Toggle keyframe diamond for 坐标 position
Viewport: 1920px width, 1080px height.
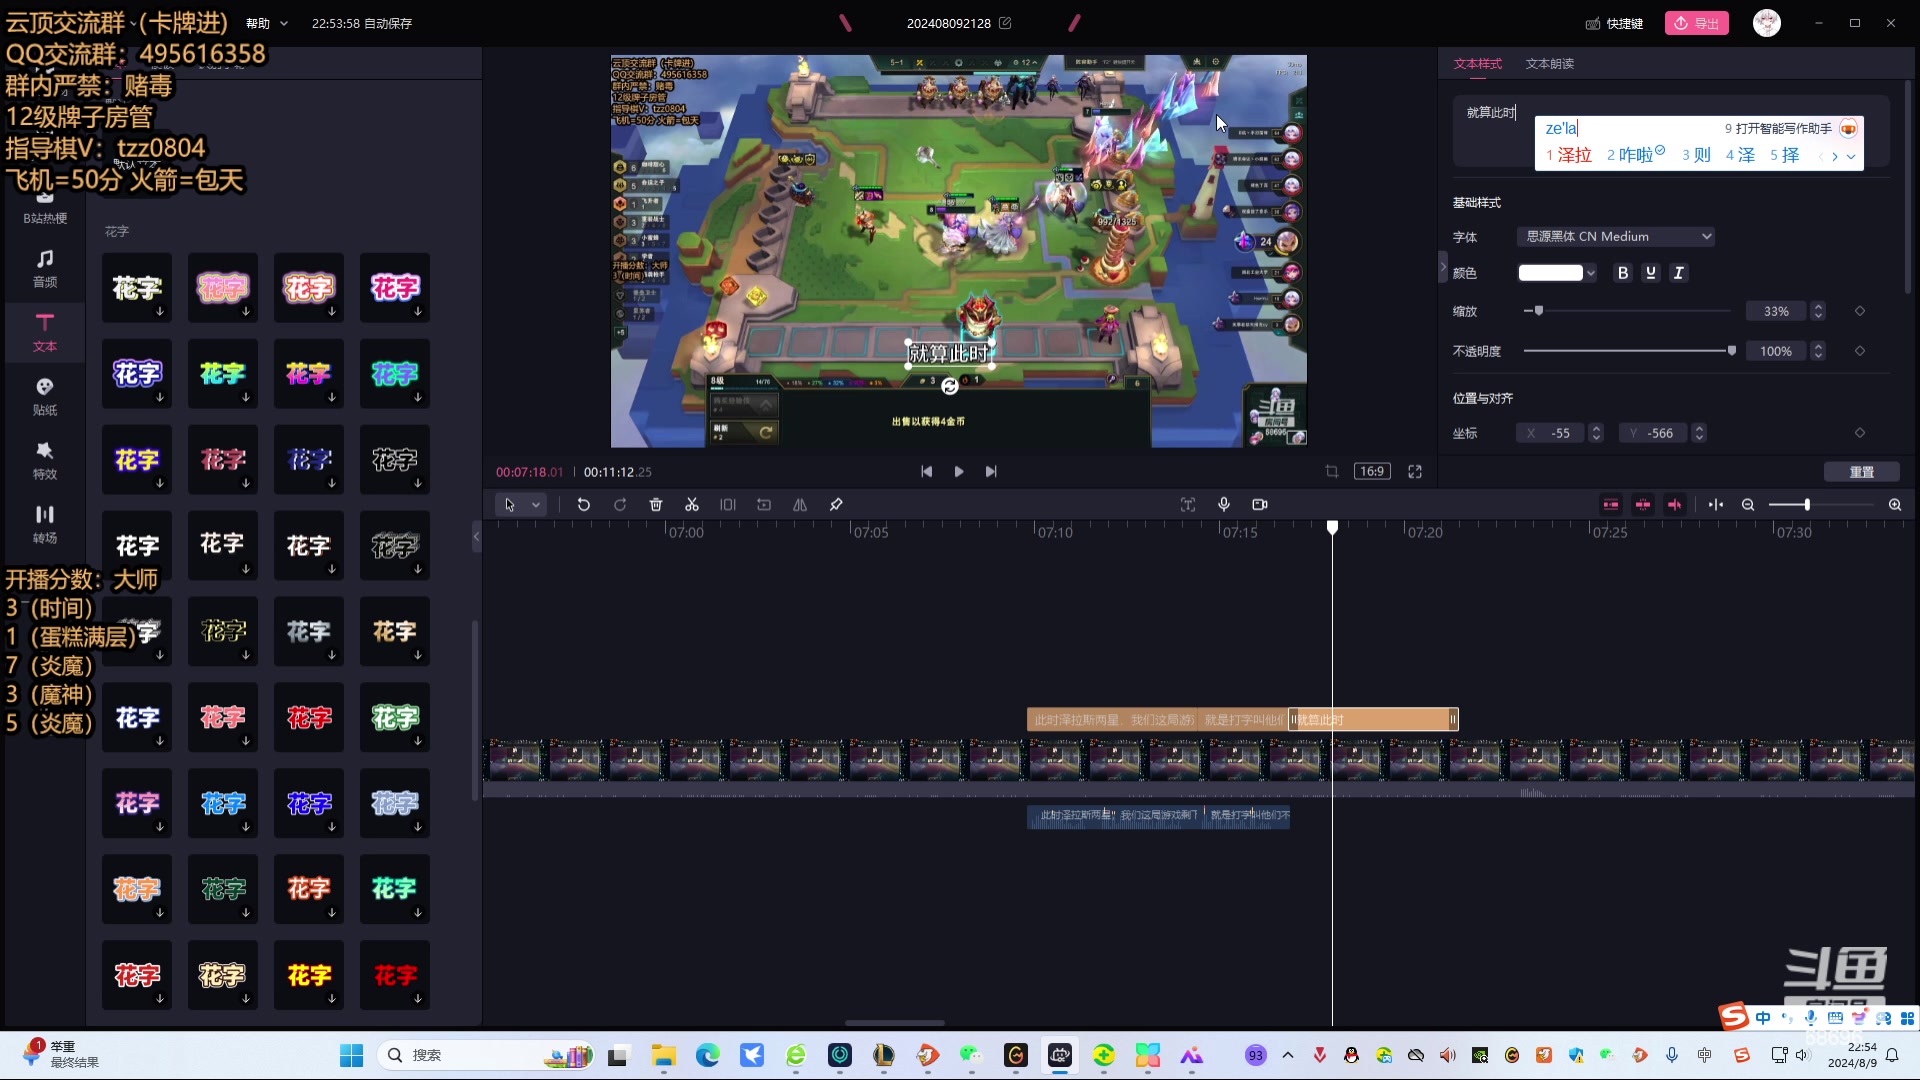click(1860, 433)
